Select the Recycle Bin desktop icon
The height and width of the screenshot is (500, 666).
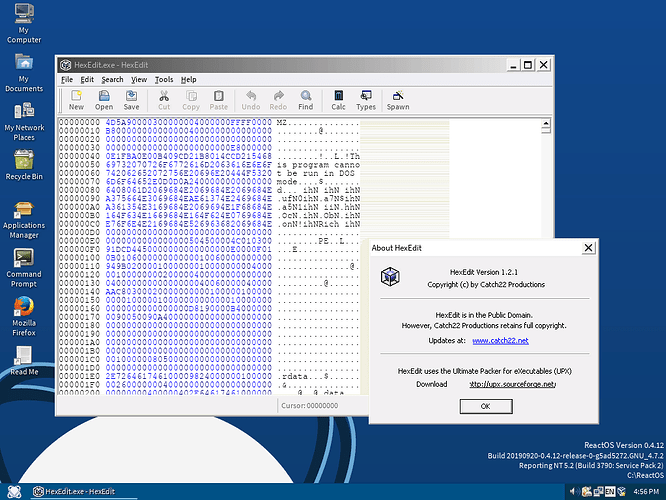(24, 165)
